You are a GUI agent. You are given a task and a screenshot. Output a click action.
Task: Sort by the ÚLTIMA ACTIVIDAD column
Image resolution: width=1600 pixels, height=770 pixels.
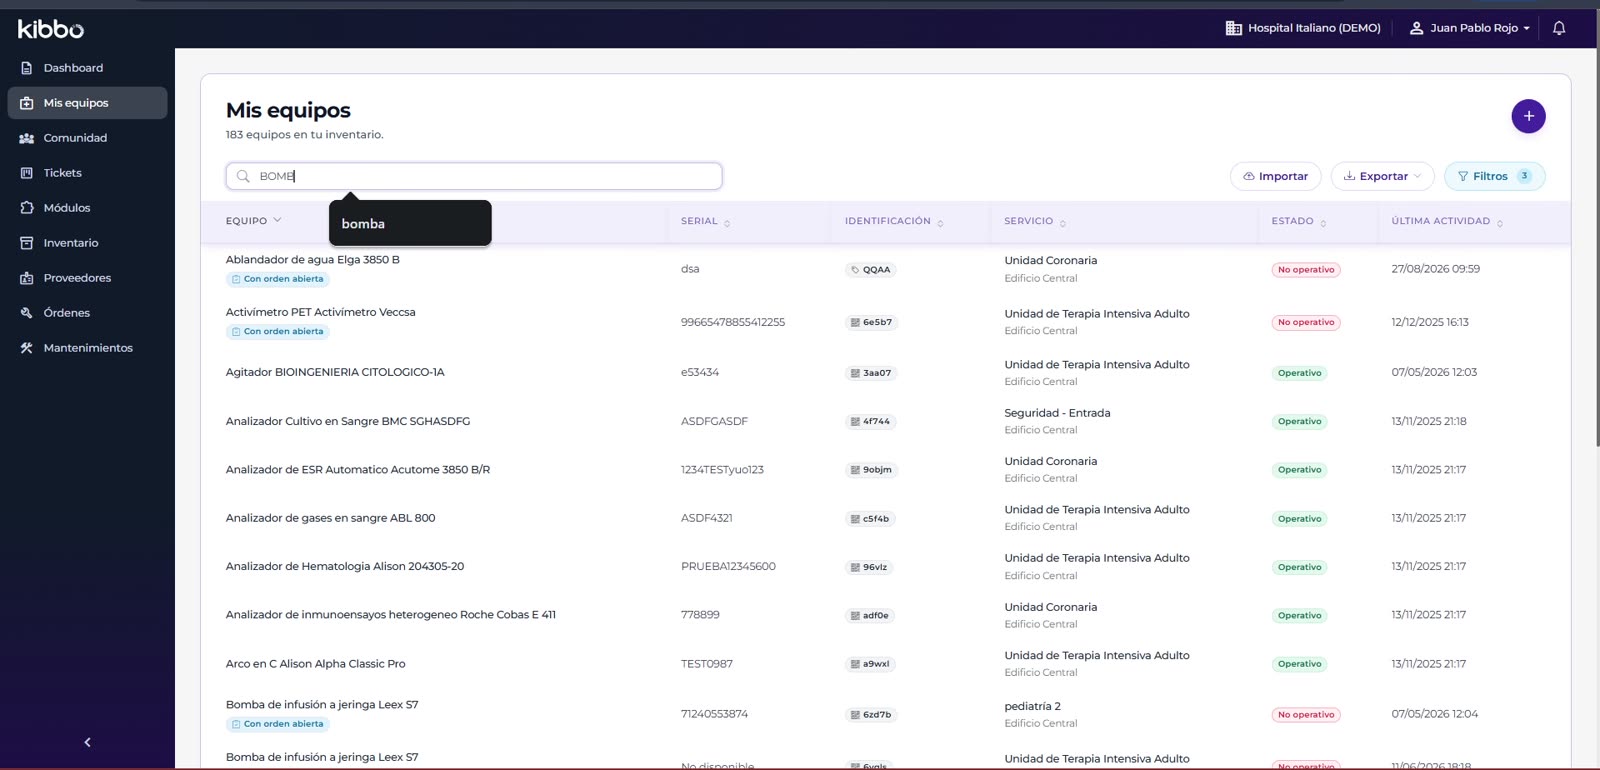pos(1447,221)
